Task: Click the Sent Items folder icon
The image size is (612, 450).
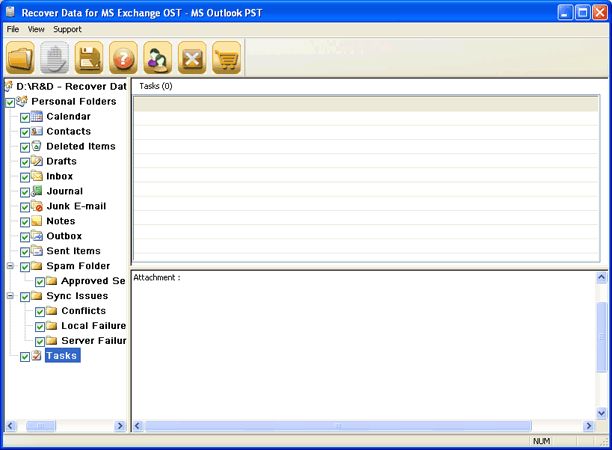Action: tap(37, 251)
